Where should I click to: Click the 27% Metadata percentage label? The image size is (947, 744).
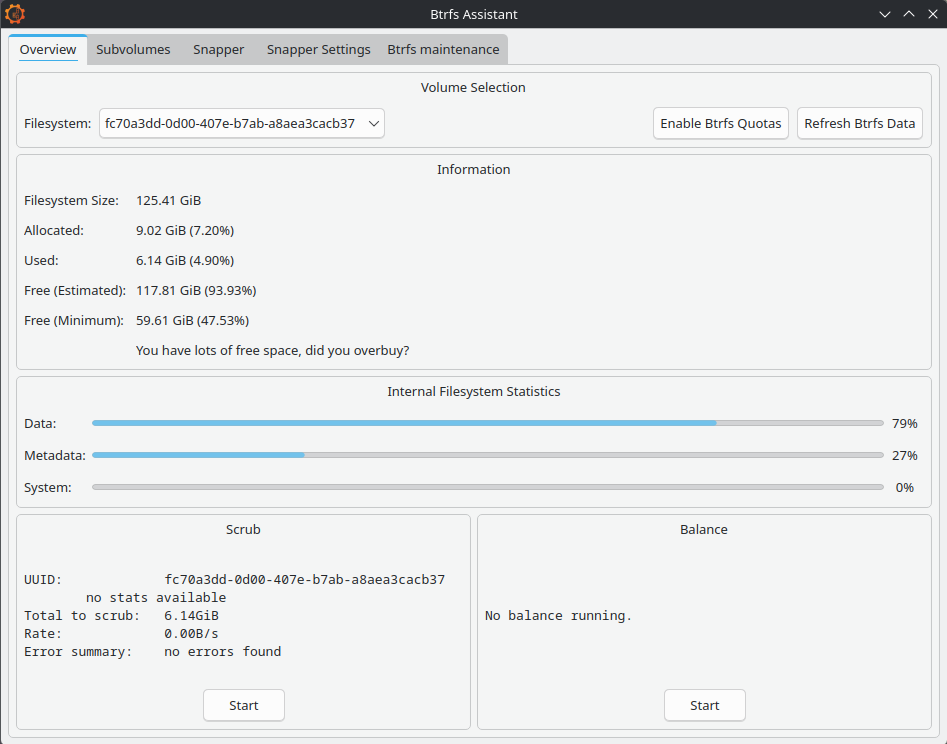pyautogui.click(x=904, y=455)
